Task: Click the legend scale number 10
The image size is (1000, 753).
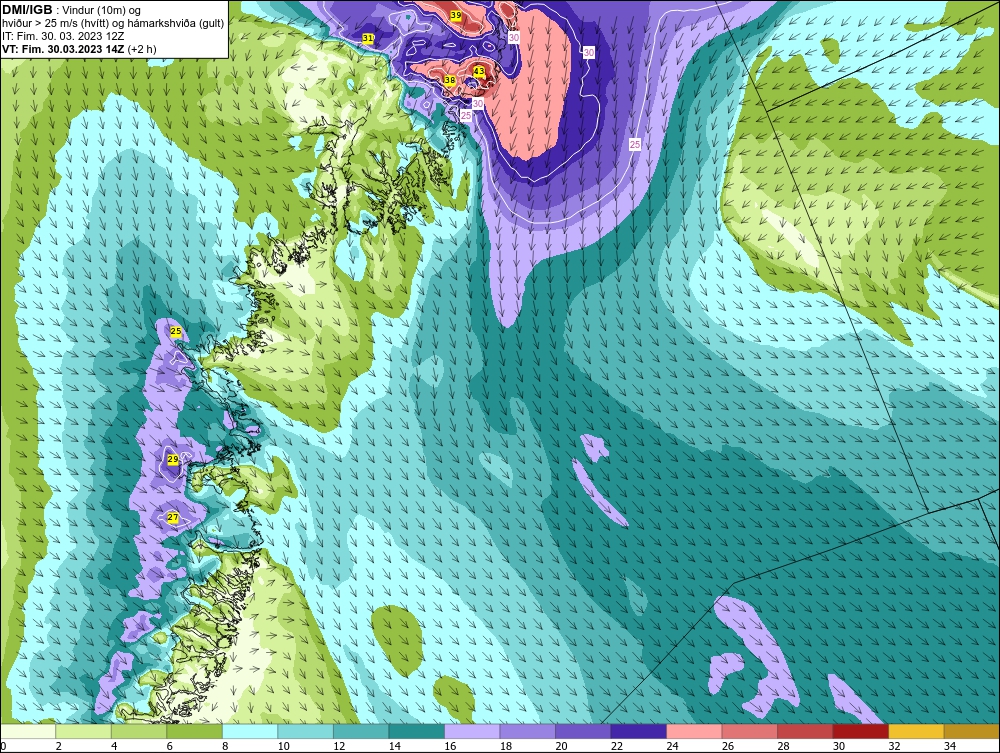Action: click(283, 746)
